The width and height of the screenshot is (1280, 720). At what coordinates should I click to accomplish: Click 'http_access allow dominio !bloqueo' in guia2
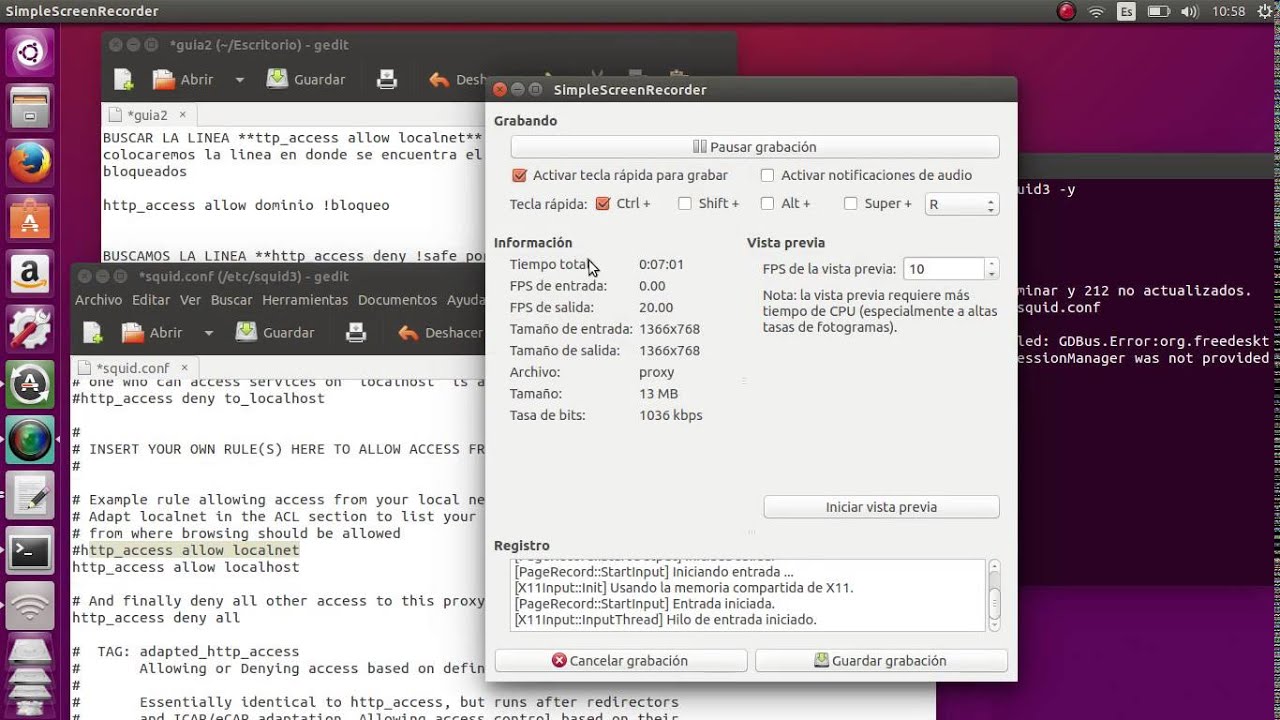(x=246, y=205)
